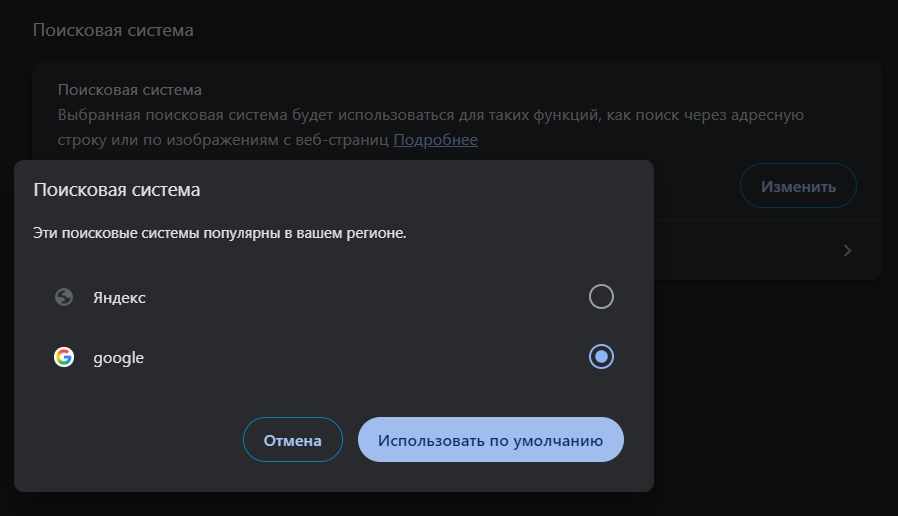The height and width of the screenshot is (516, 898).
Task: Select the google radio button
Action: (x=601, y=357)
